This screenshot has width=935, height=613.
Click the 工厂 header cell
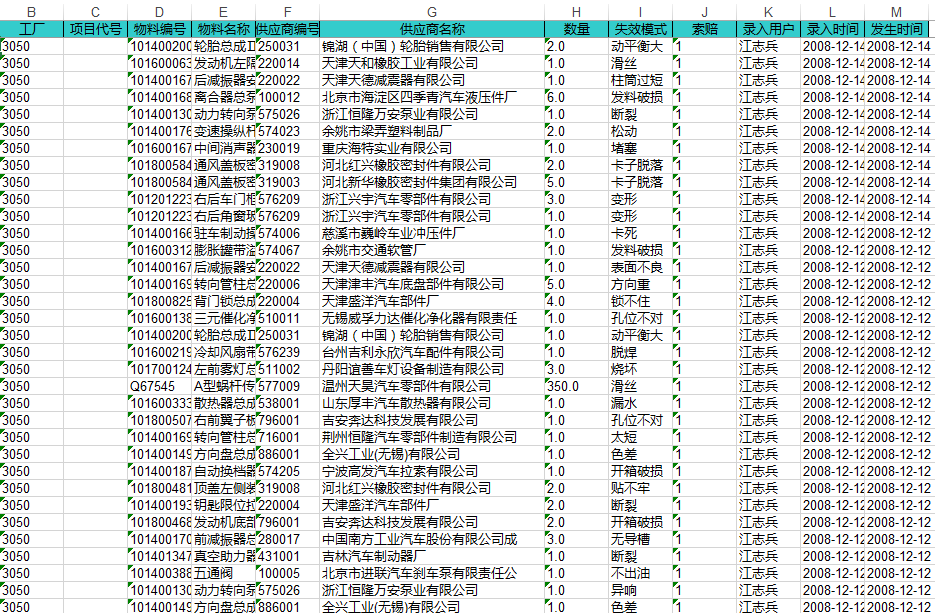pos(32,29)
